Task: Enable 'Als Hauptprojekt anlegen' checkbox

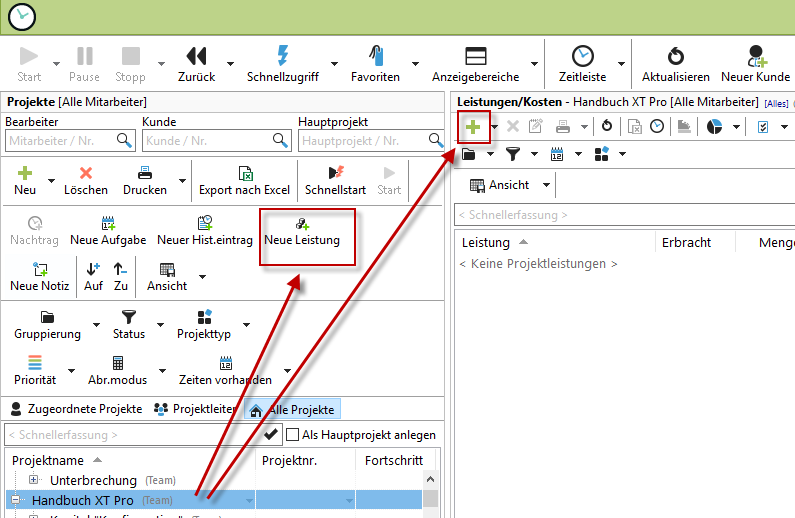Action: point(292,435)
